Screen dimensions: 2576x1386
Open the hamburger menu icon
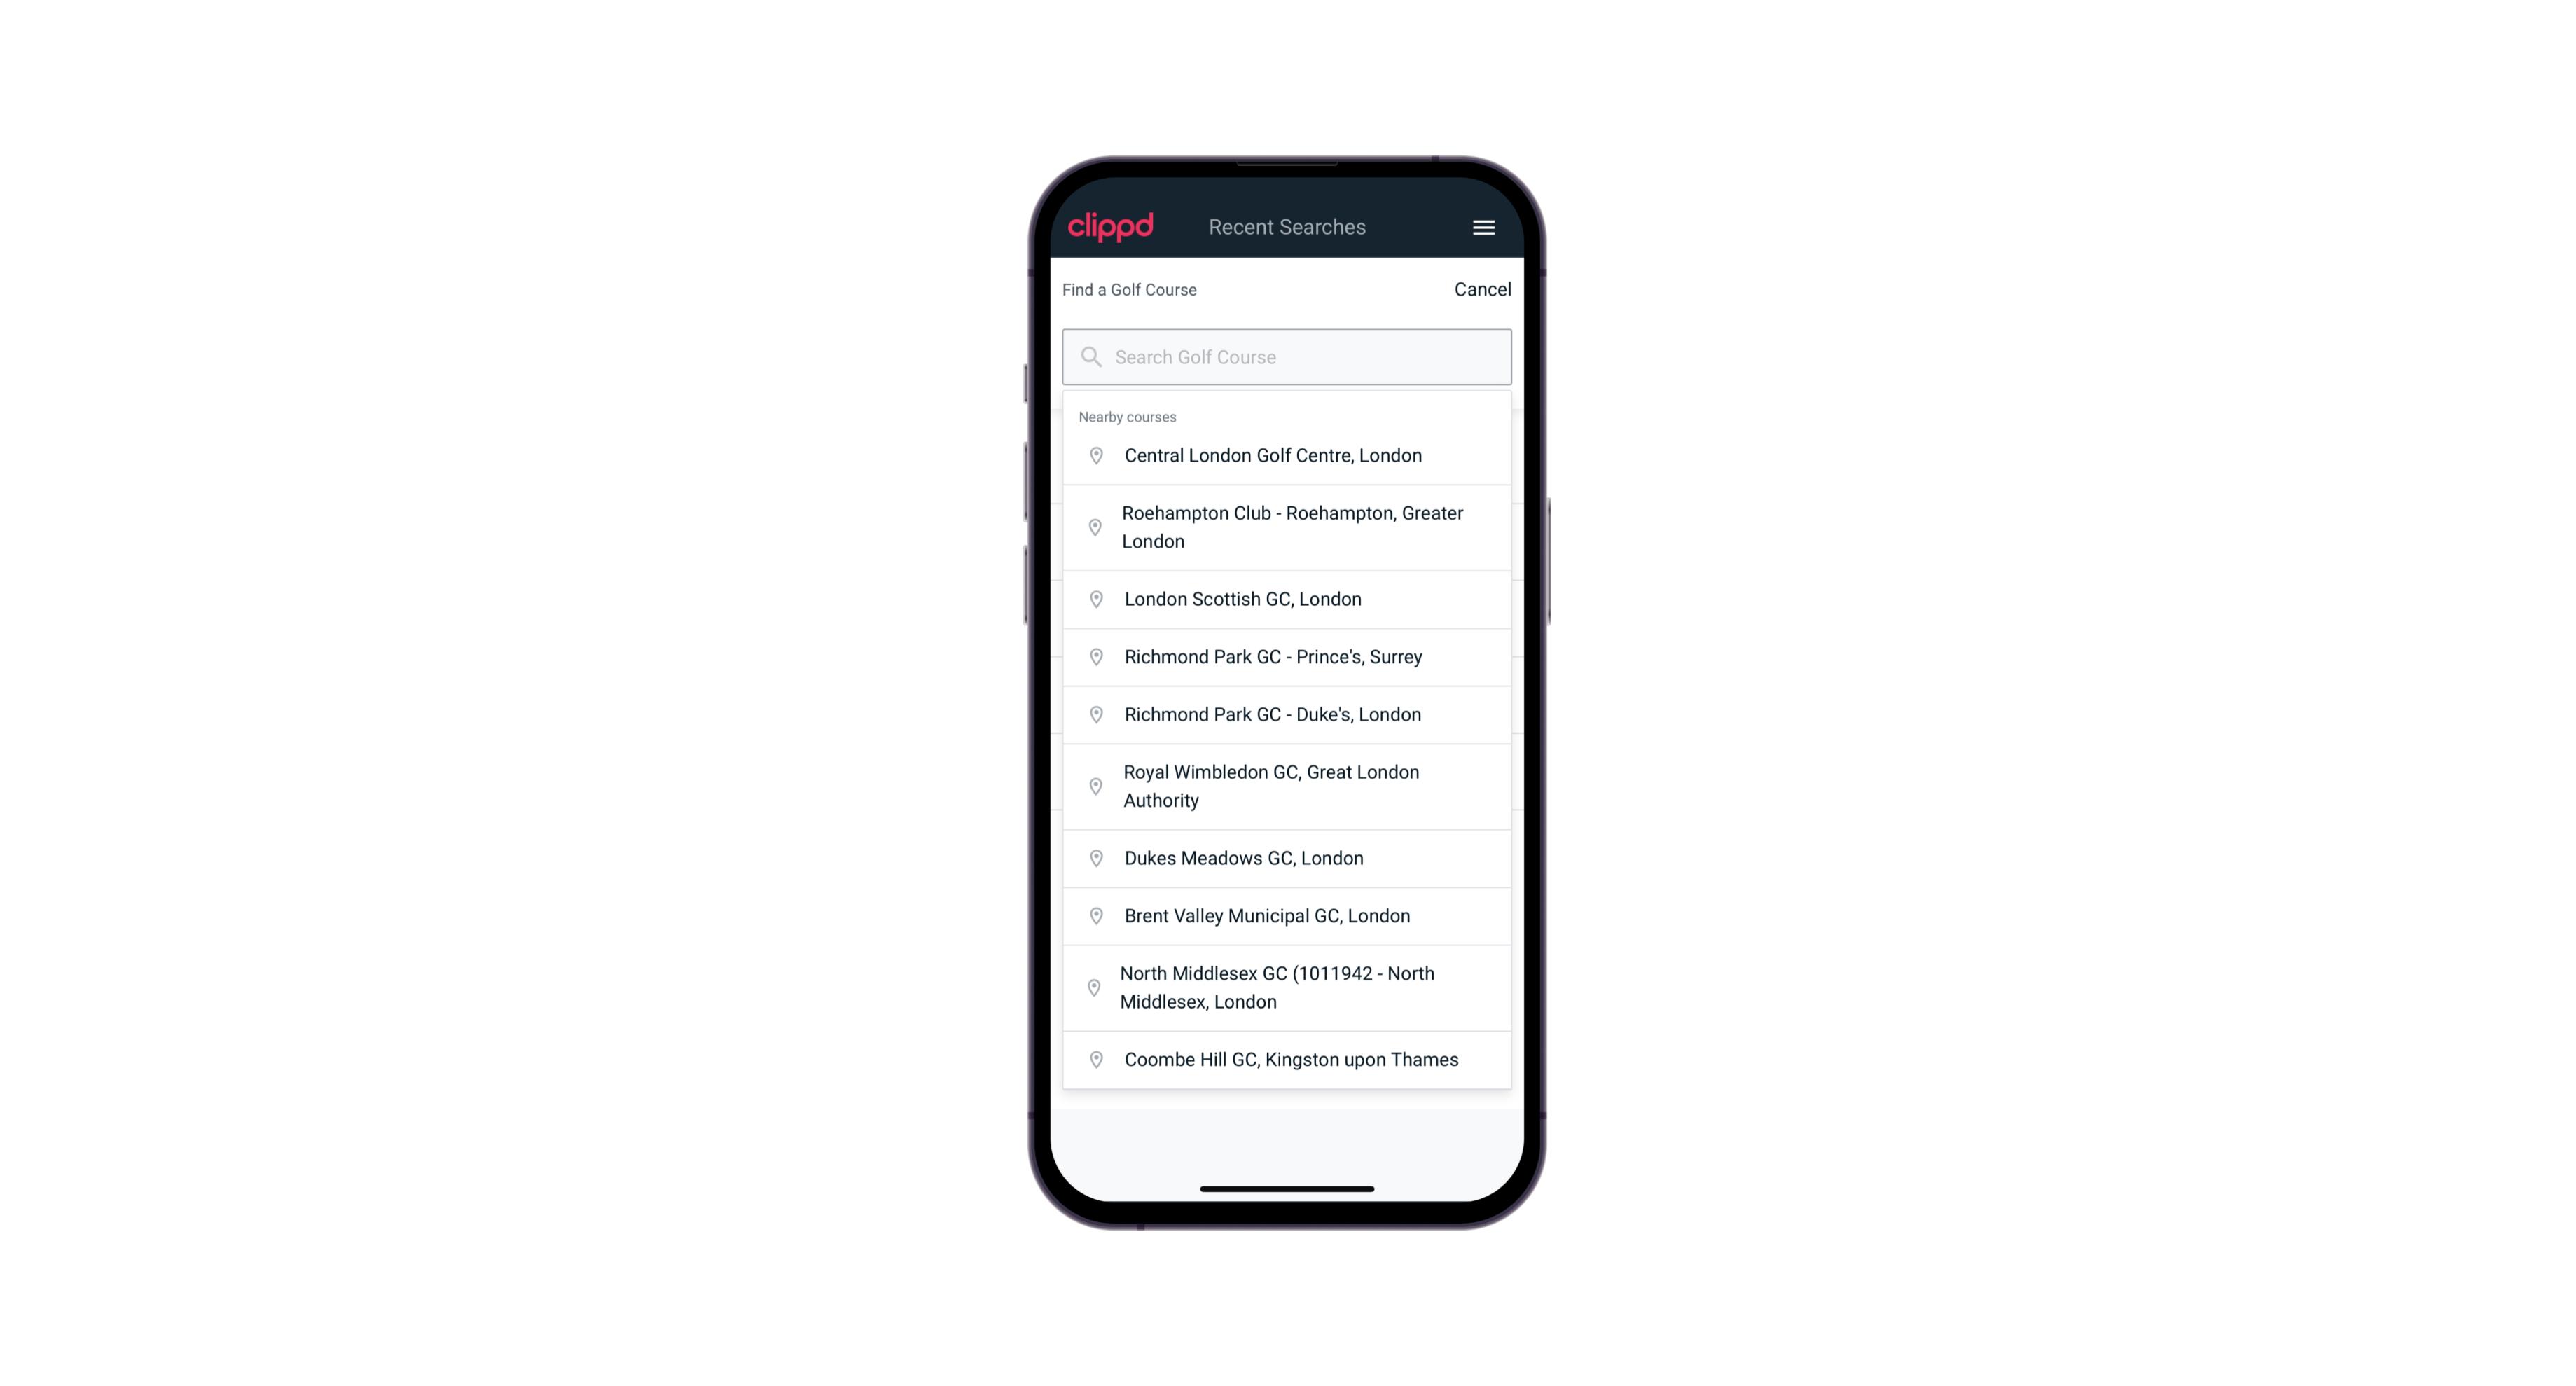point(1483,227)
